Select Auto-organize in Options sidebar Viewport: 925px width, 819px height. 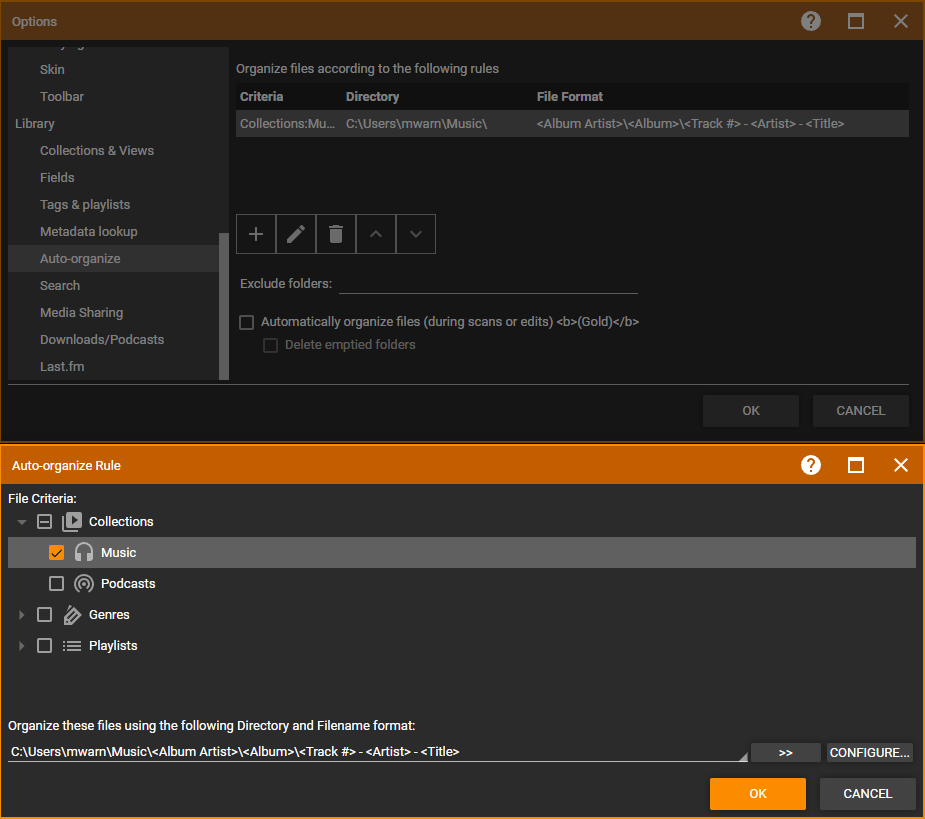[x=113, y=258]
